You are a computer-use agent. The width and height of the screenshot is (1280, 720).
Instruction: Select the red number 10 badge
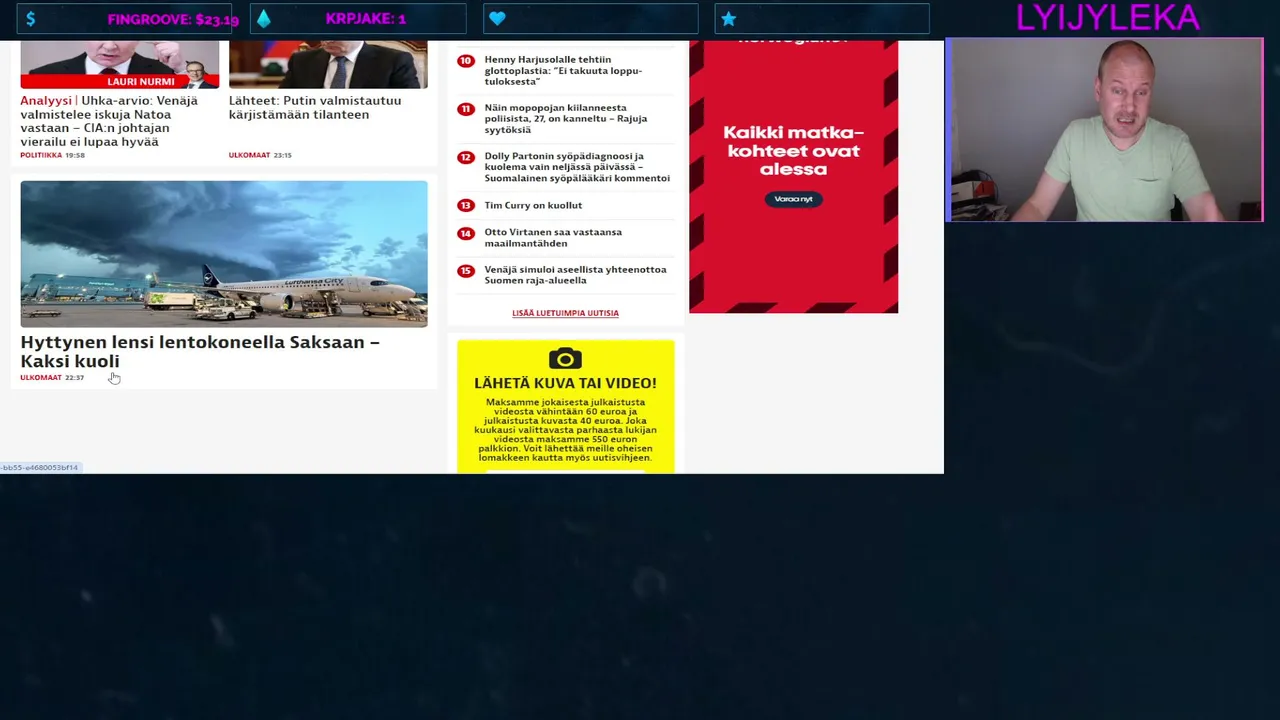coord(465,61)
